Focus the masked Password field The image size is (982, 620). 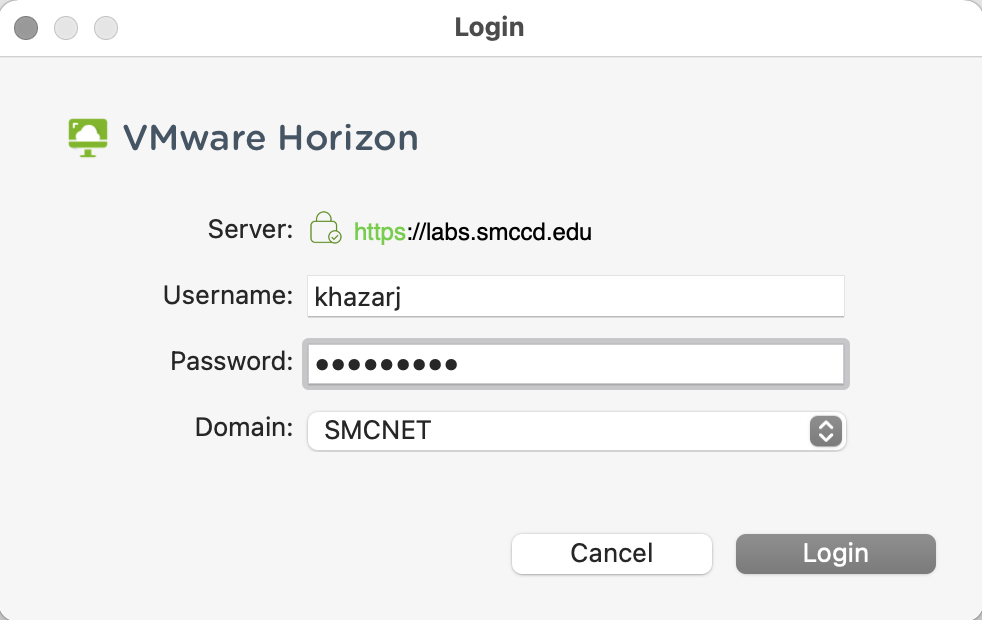(x=576, y=364)
